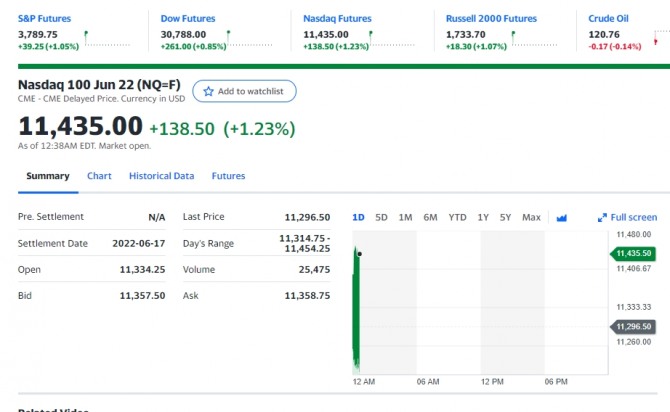Set chart range to YTD
This screenshot has width=670, height=412.
point(457,217)
